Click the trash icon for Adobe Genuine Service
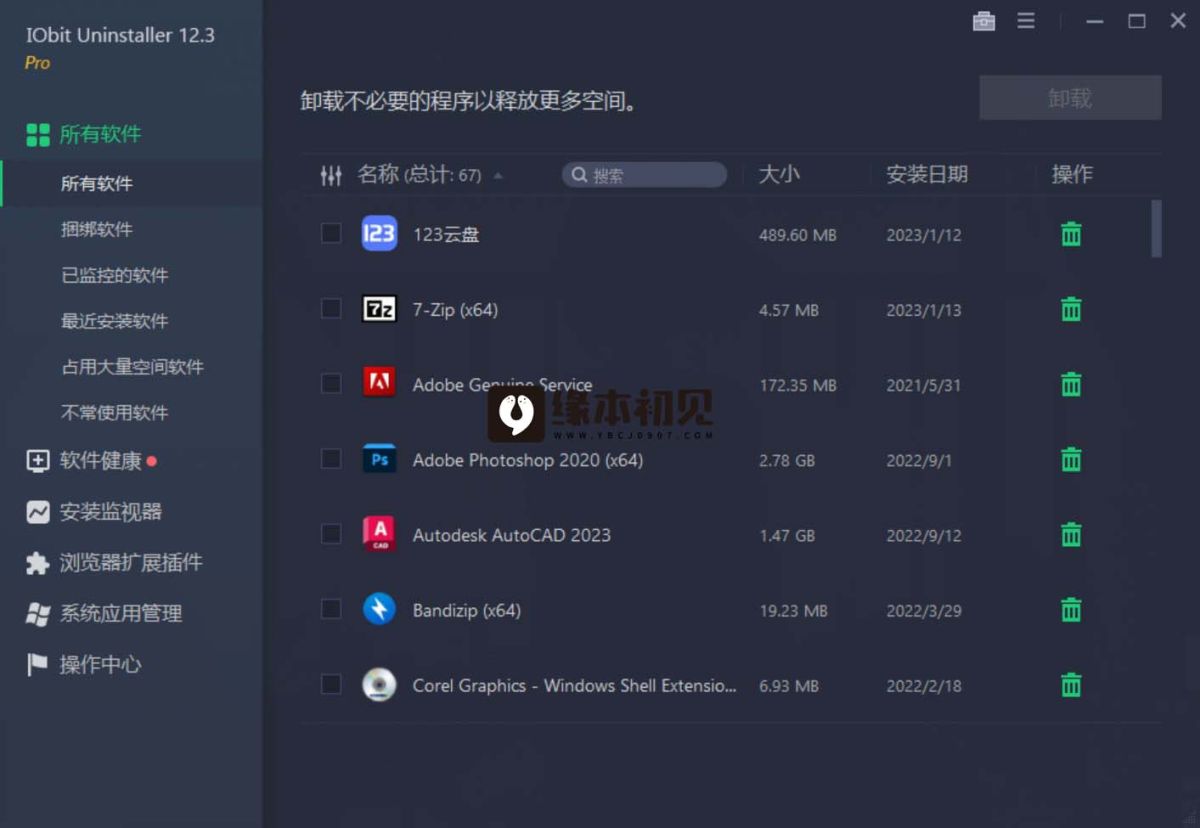The image size is (1200, 828). [1071, 384]
